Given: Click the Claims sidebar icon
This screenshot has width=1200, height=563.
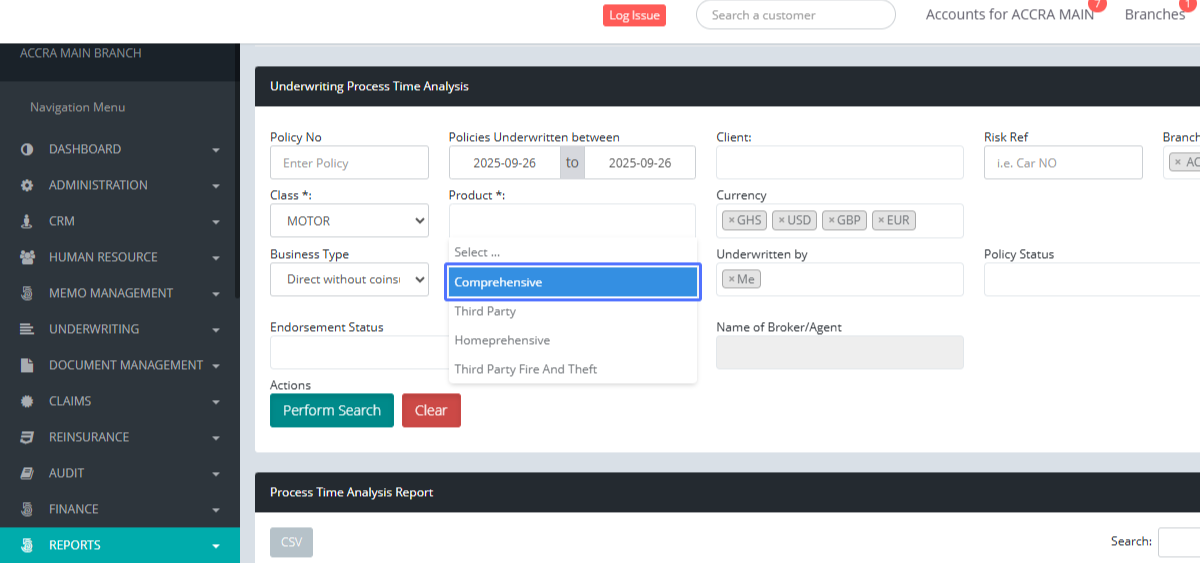Looking at the screenshot, I should 27,401.
